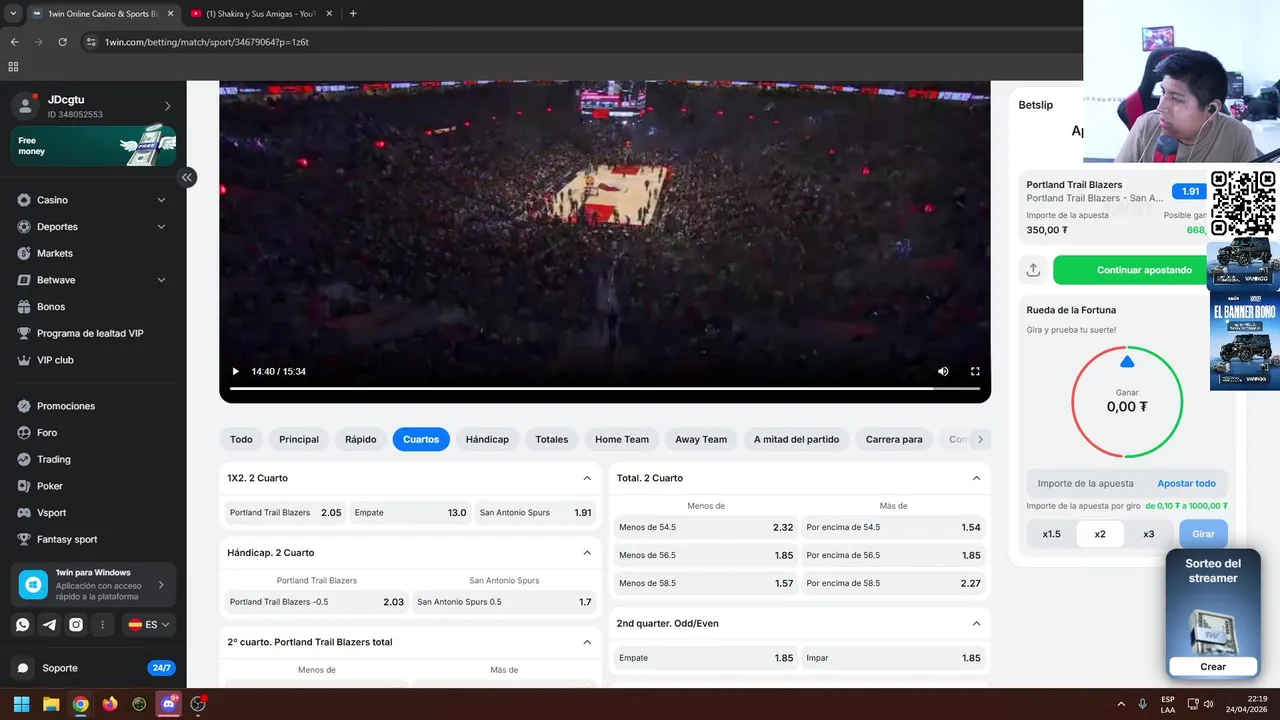This screenshot has width=1280, height=720.
Task: Click Crear in Sorteo del streamer
Action: 1213,667
